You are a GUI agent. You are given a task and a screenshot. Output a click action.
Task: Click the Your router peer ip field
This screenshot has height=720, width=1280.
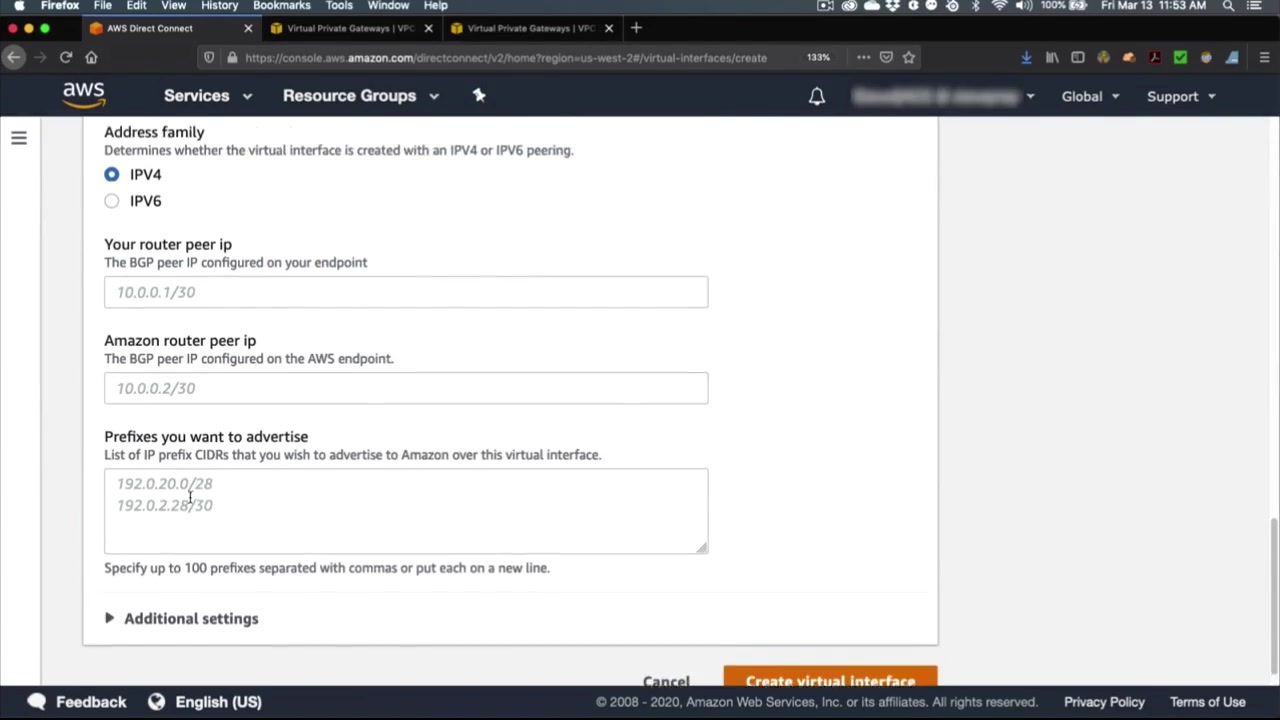(406, 292)
